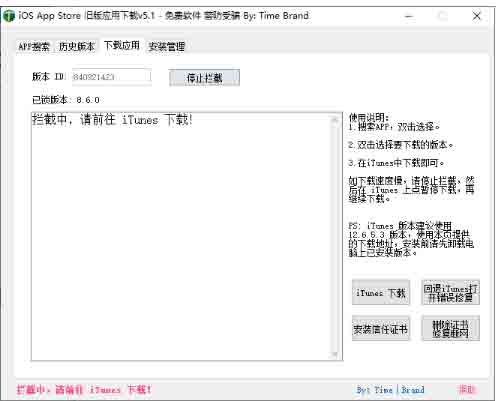Click the log box scrollbar down arrow
The image size is (496, 401).
pyautogui.click(x=334, y=354)
